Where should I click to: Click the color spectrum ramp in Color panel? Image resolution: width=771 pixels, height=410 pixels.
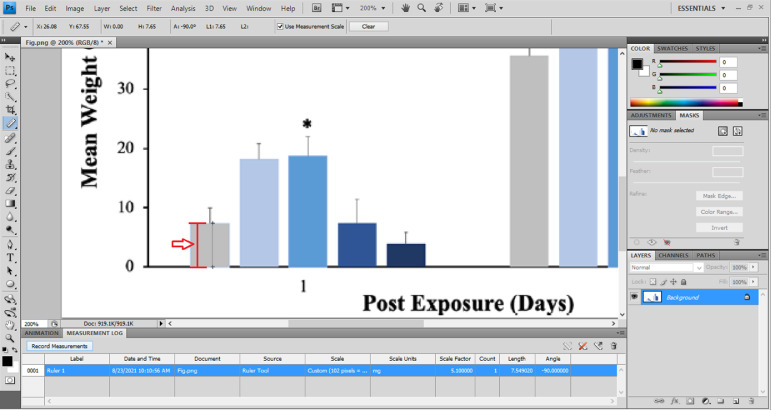point(685,102)
